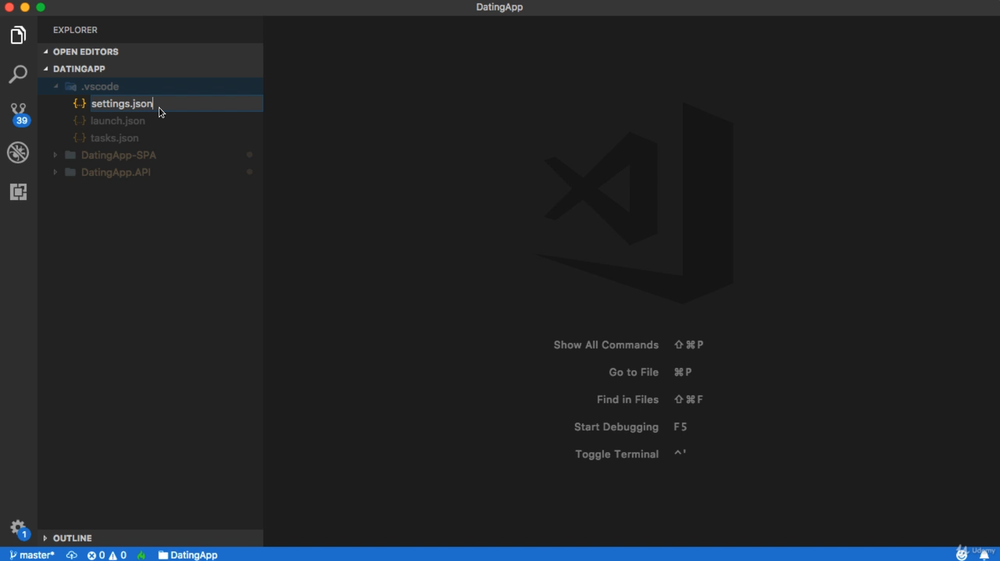
Task: Click the JSON icon beside tasks.json
Action: [79, 138]
